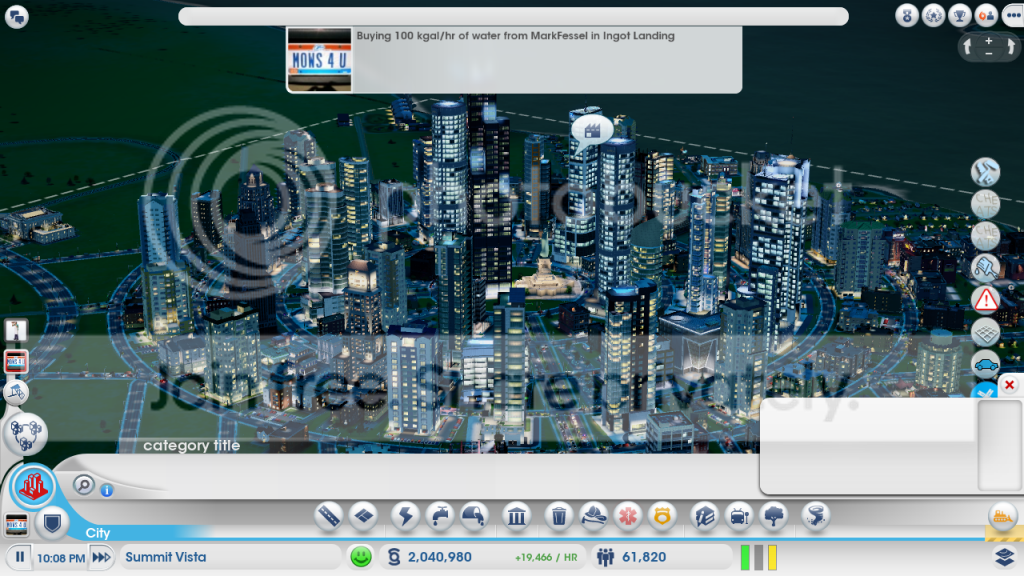Open the region view icon
The width and height of the screenshot is (1024, 576).
pyautogui.click(x=26, y=434)
